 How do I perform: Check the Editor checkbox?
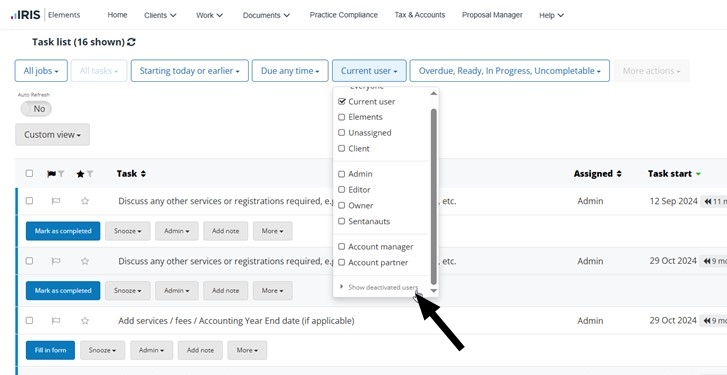click(342, 190)
